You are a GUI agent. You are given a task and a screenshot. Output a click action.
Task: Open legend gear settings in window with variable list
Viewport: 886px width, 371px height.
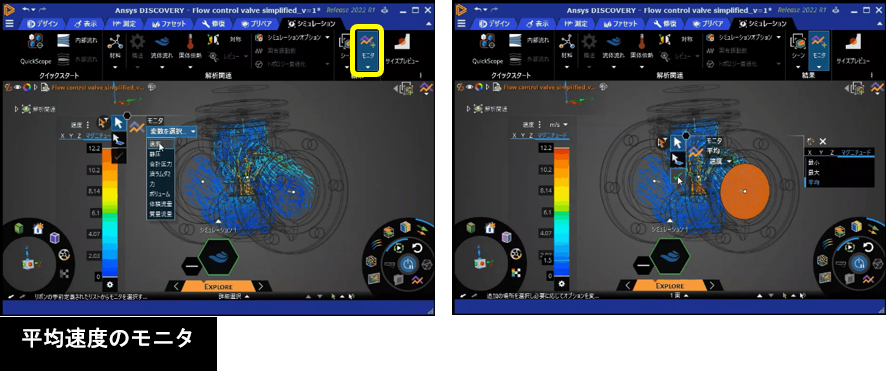(x=110, y=285)
